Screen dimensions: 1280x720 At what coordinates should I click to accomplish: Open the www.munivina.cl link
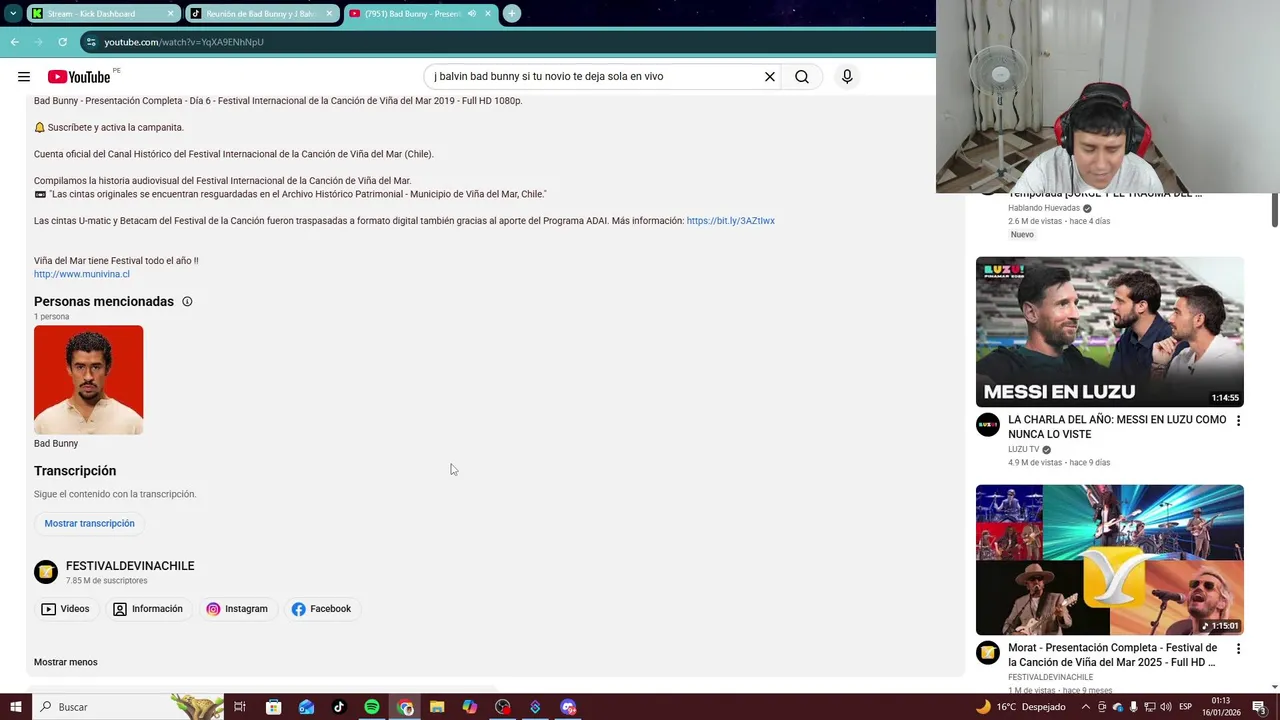[81, 274]
